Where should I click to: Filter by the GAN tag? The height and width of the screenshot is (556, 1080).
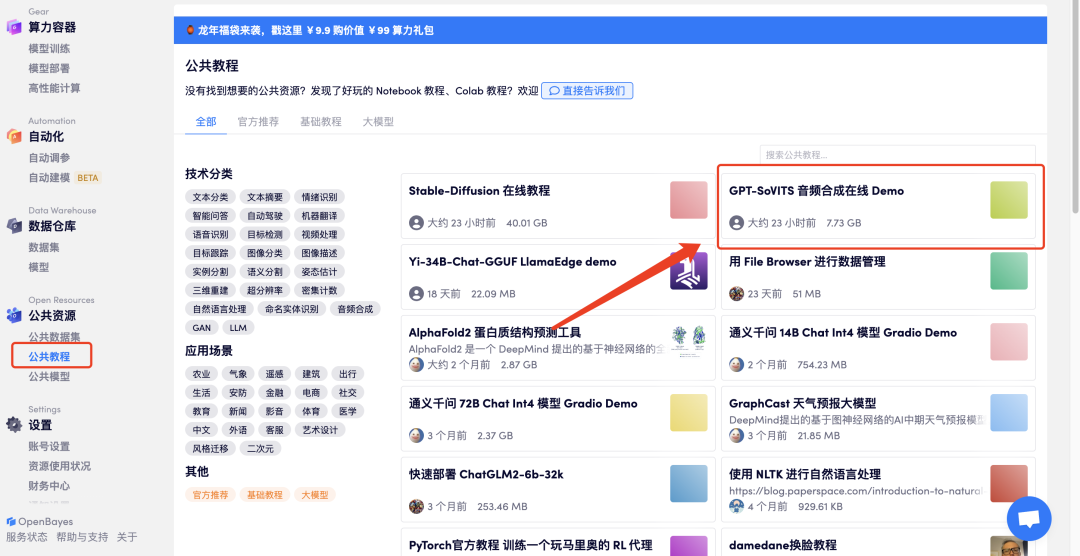coord(202,327)
